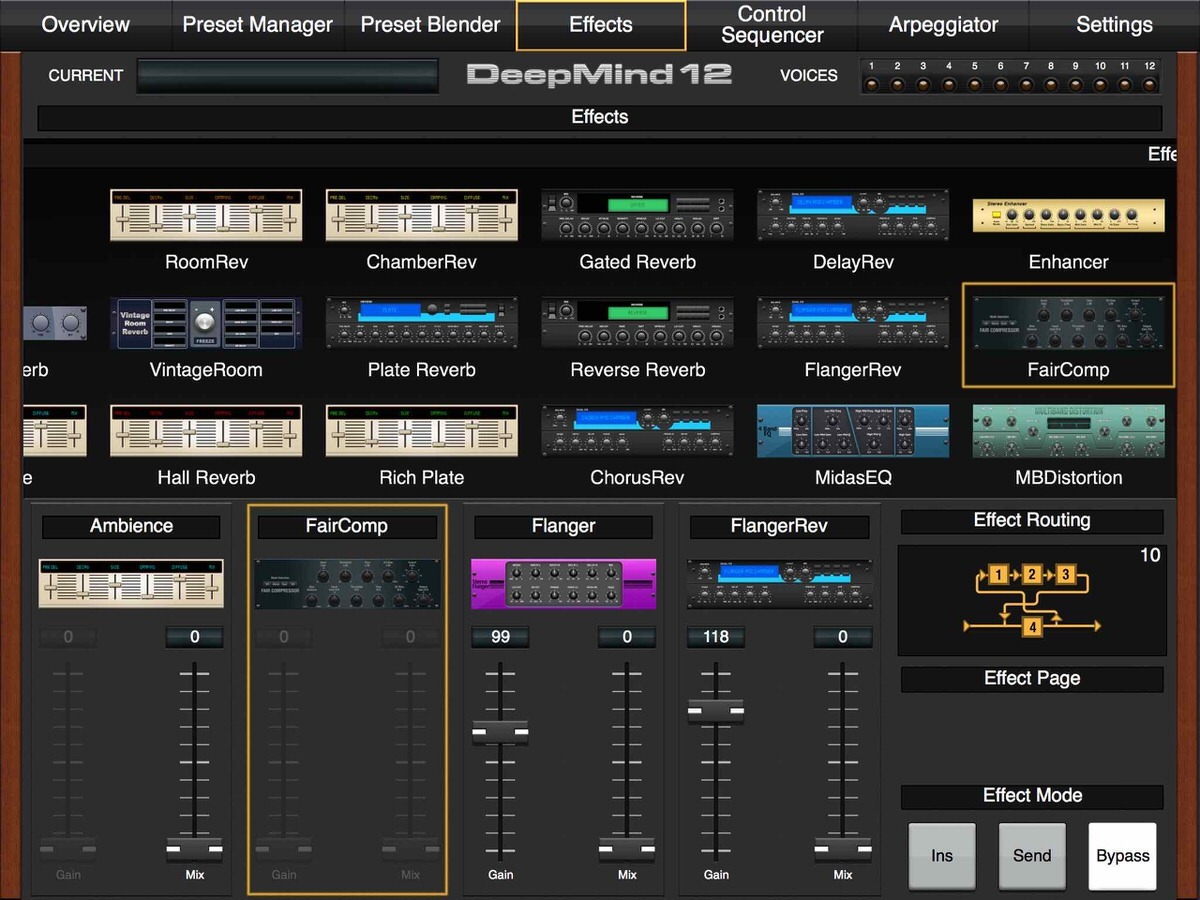Click the Effects section title bar
Image resolution: width=1200 pixels, height=900 pixels.
pyautogui.click(x=600, y=118)
